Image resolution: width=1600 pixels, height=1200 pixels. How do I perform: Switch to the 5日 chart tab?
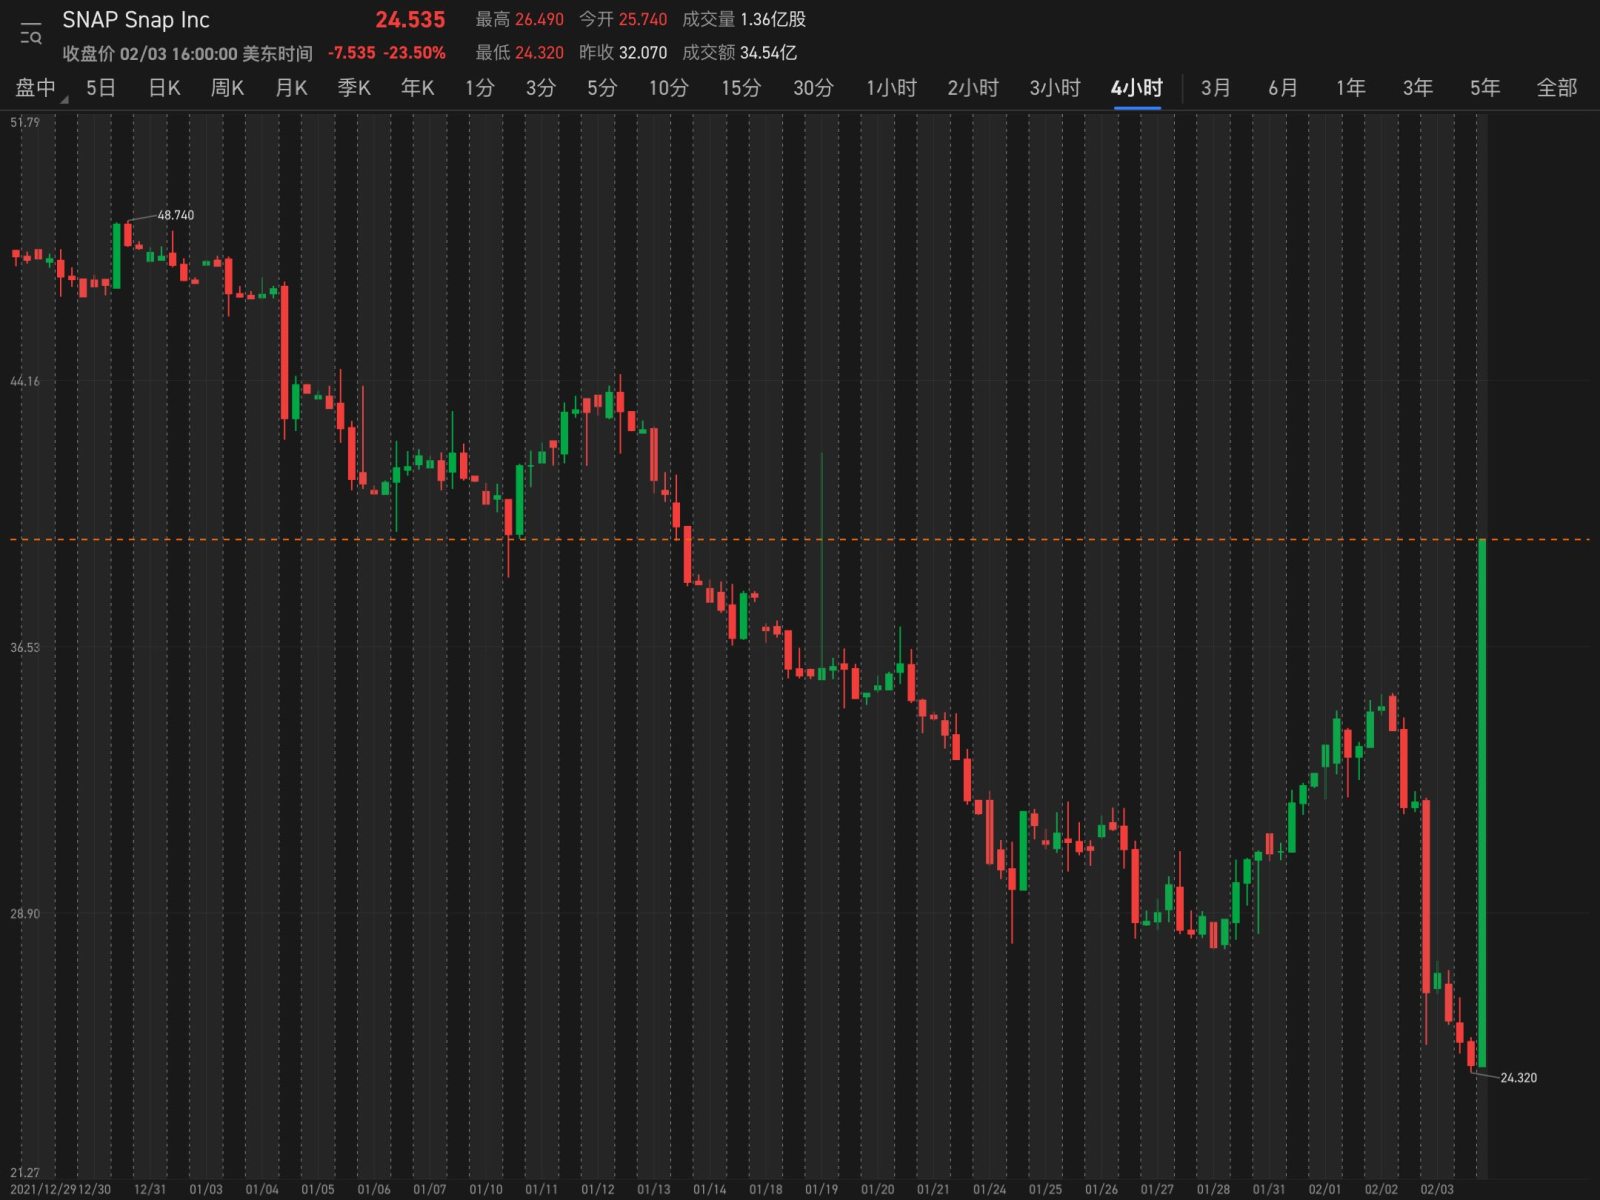click(x=100, y=88)
